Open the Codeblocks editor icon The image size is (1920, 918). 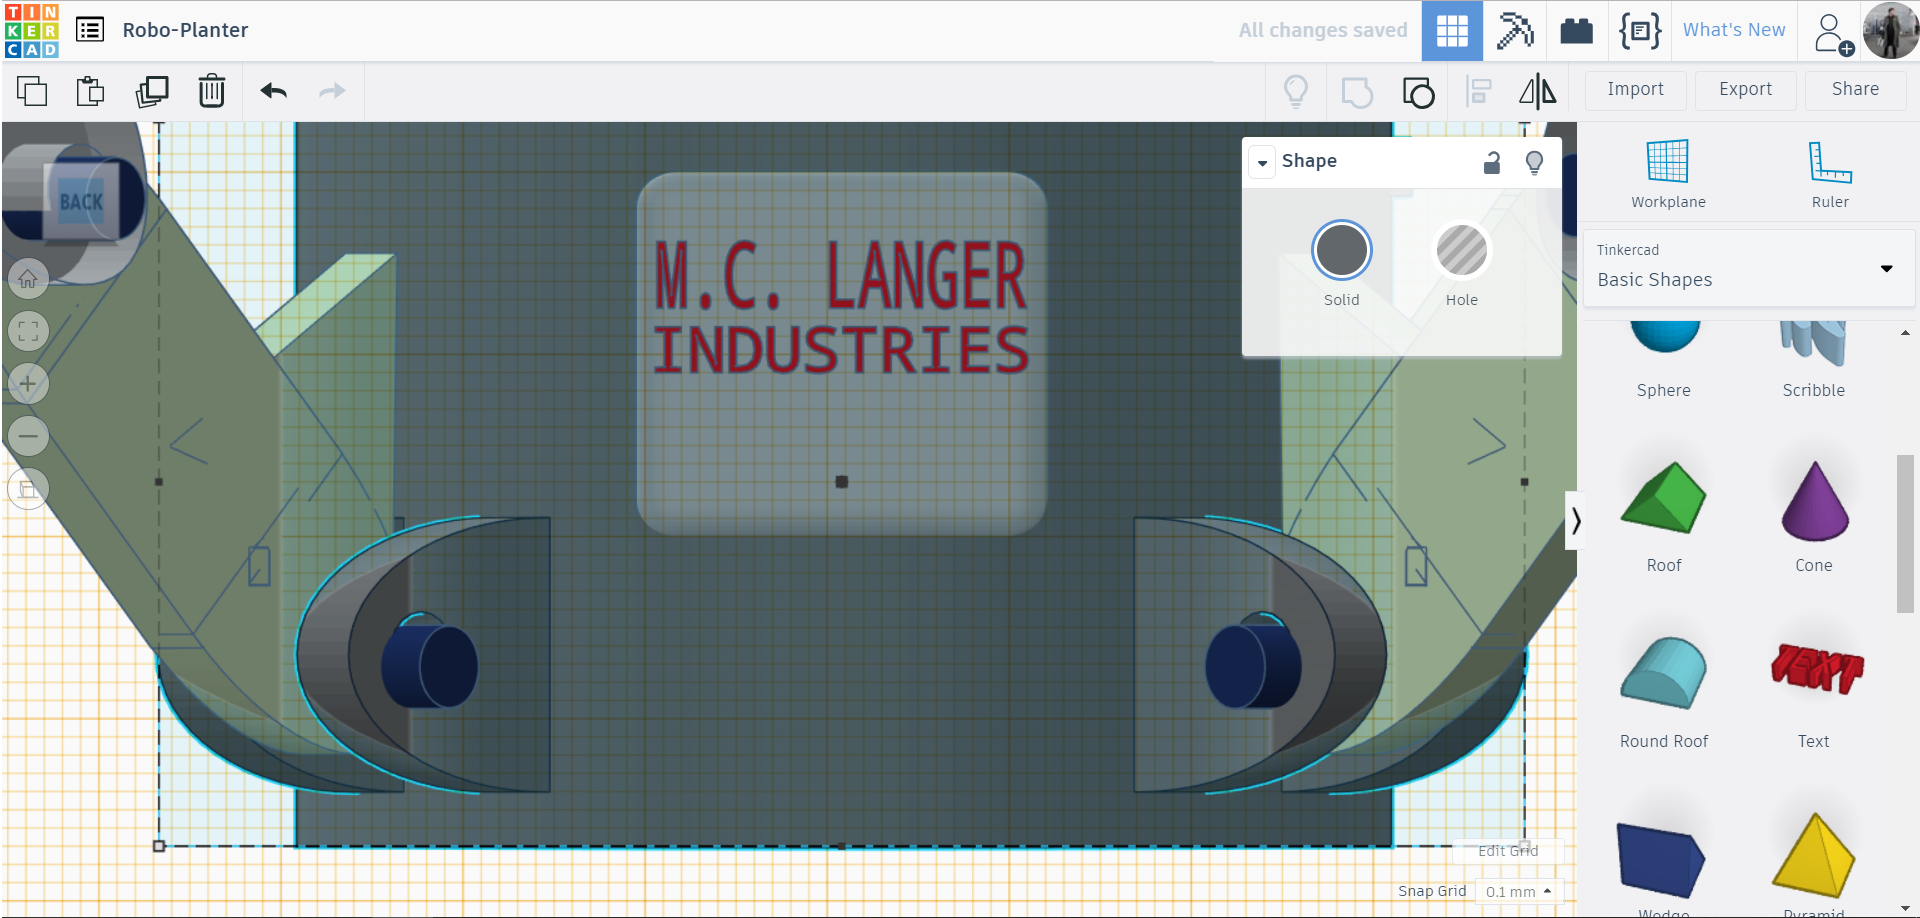(x=1640, y=31)
